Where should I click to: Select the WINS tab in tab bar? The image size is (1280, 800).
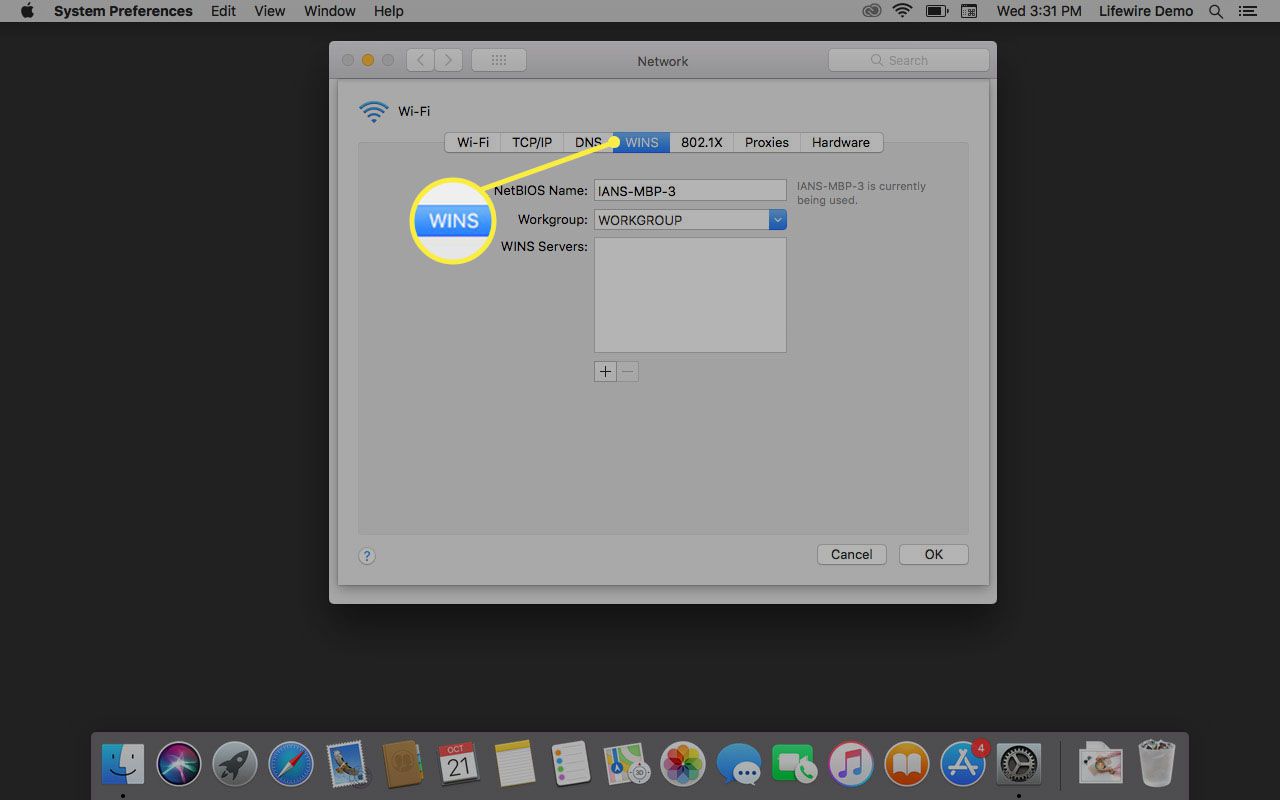coord(642,142)
